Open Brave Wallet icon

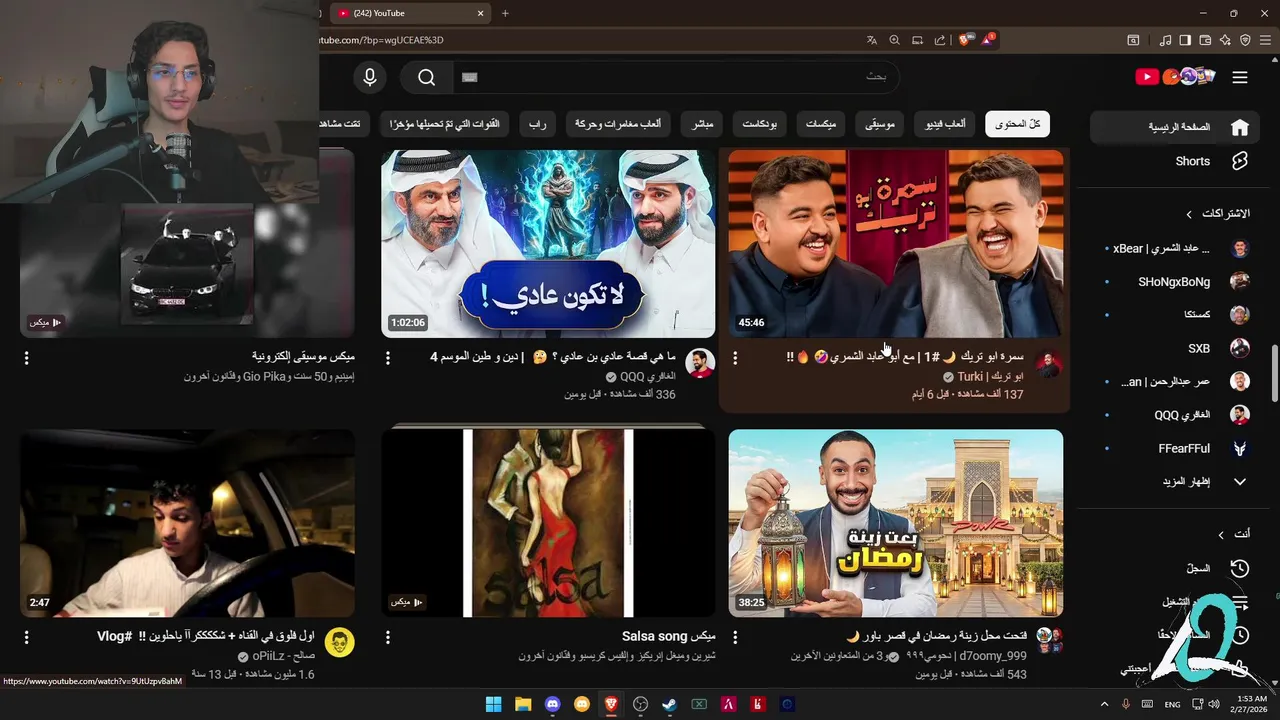[1205, 40]
